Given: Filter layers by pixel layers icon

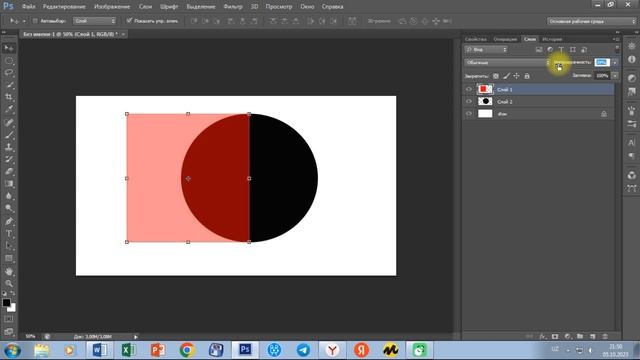Looking at the screenshot, I should pos(539,49).
